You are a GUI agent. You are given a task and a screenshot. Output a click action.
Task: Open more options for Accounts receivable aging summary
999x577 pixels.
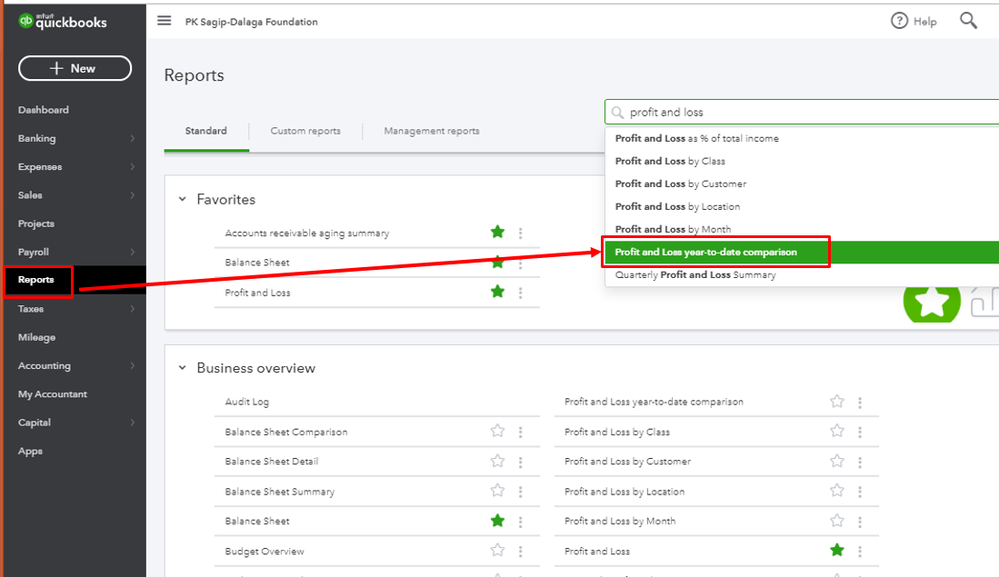point(520,233)
